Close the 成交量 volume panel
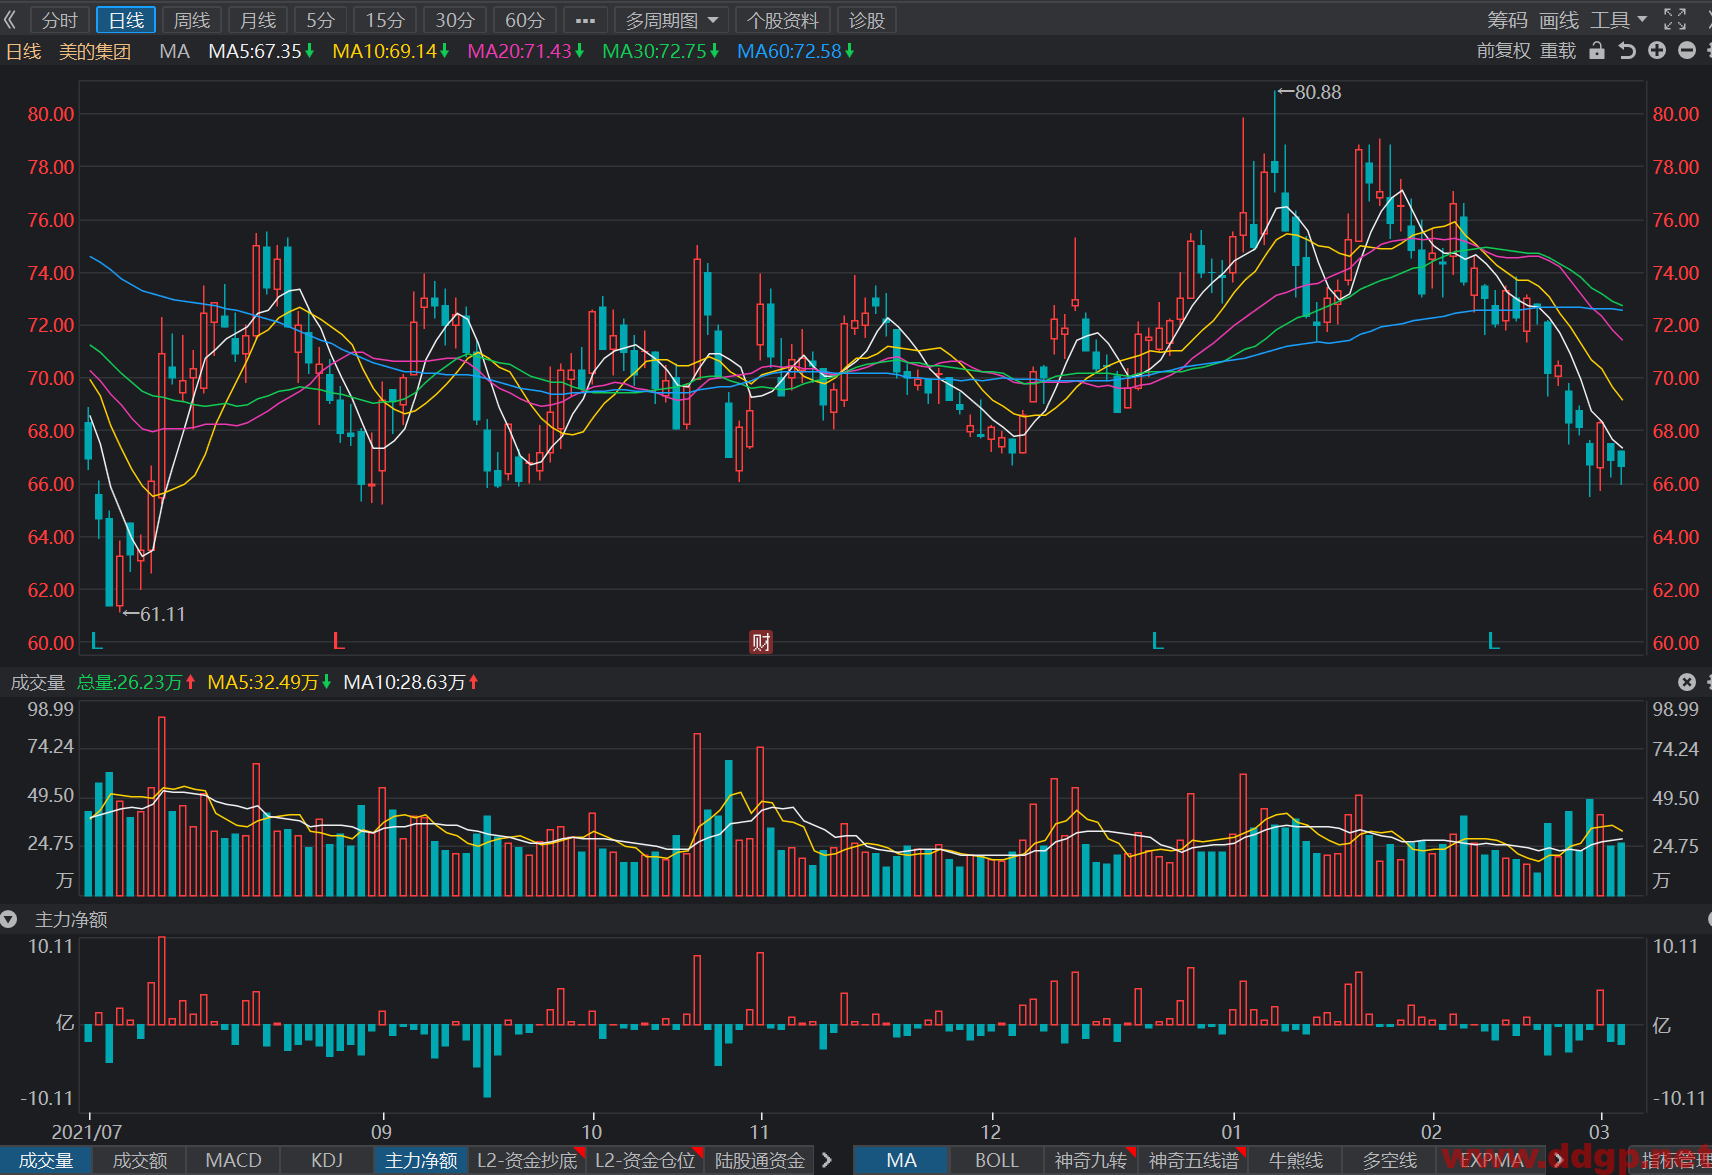1712x1175 pixels. [1687, 682]
